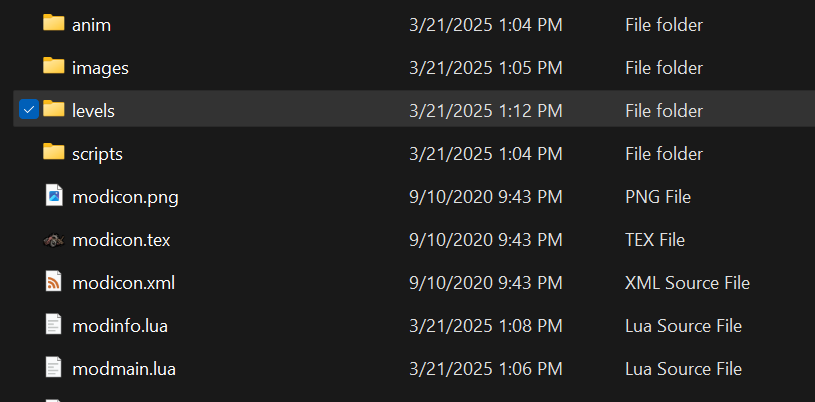
Task: Uncheck the levels folder checkbox
Action: point(28,110)
